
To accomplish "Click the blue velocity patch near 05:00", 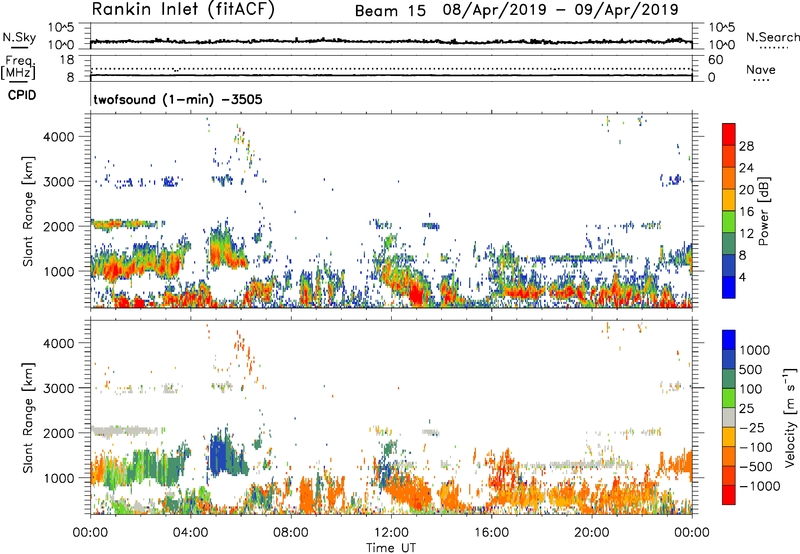I will coord(221,455).
